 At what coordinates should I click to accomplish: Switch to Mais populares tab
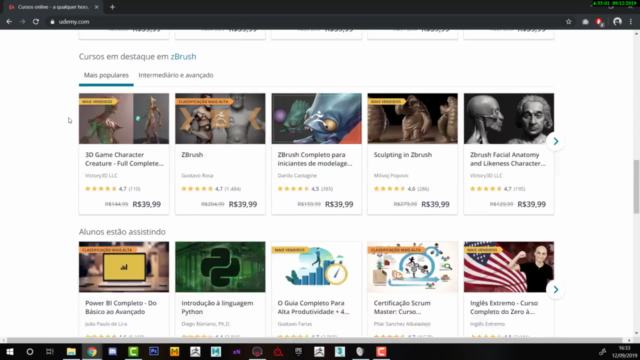click(x=106, y=75)
